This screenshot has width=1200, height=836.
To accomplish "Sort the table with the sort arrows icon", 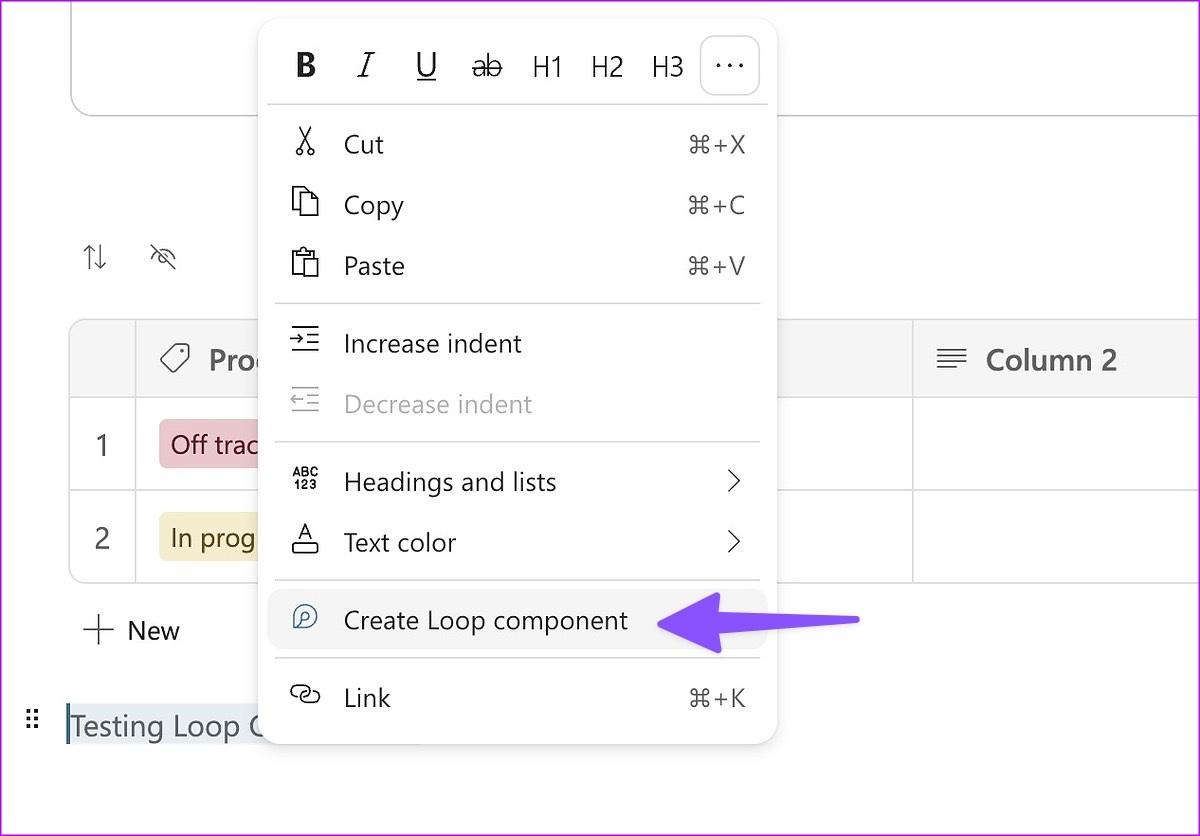I will click(x=95, y=258).
